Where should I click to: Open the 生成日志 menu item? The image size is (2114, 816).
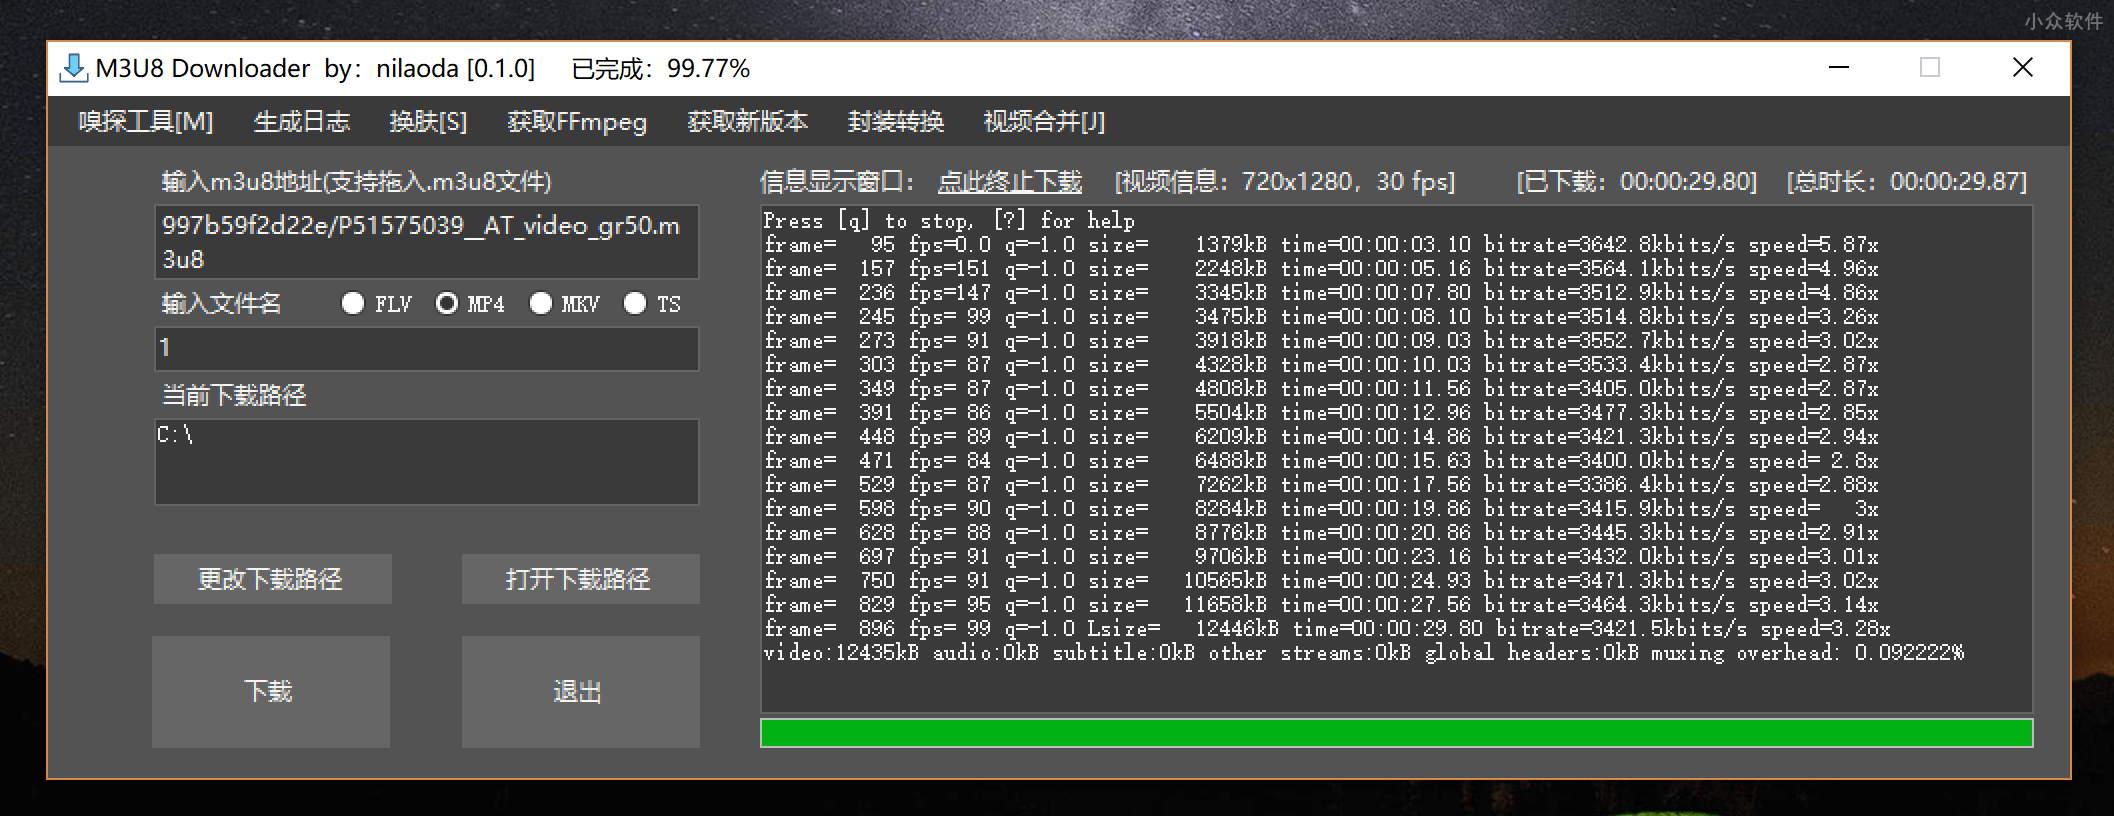click(x=301, y=122)
